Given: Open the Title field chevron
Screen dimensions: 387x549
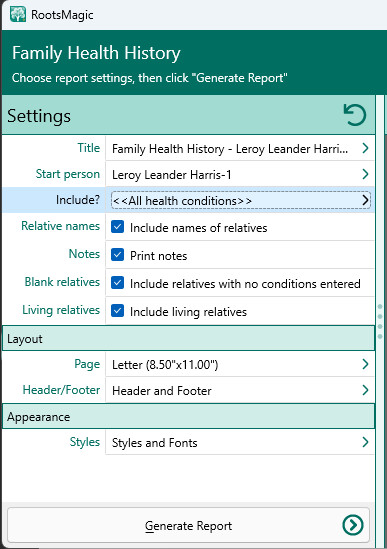Looking at the screenshot, I should click(365, 148).
